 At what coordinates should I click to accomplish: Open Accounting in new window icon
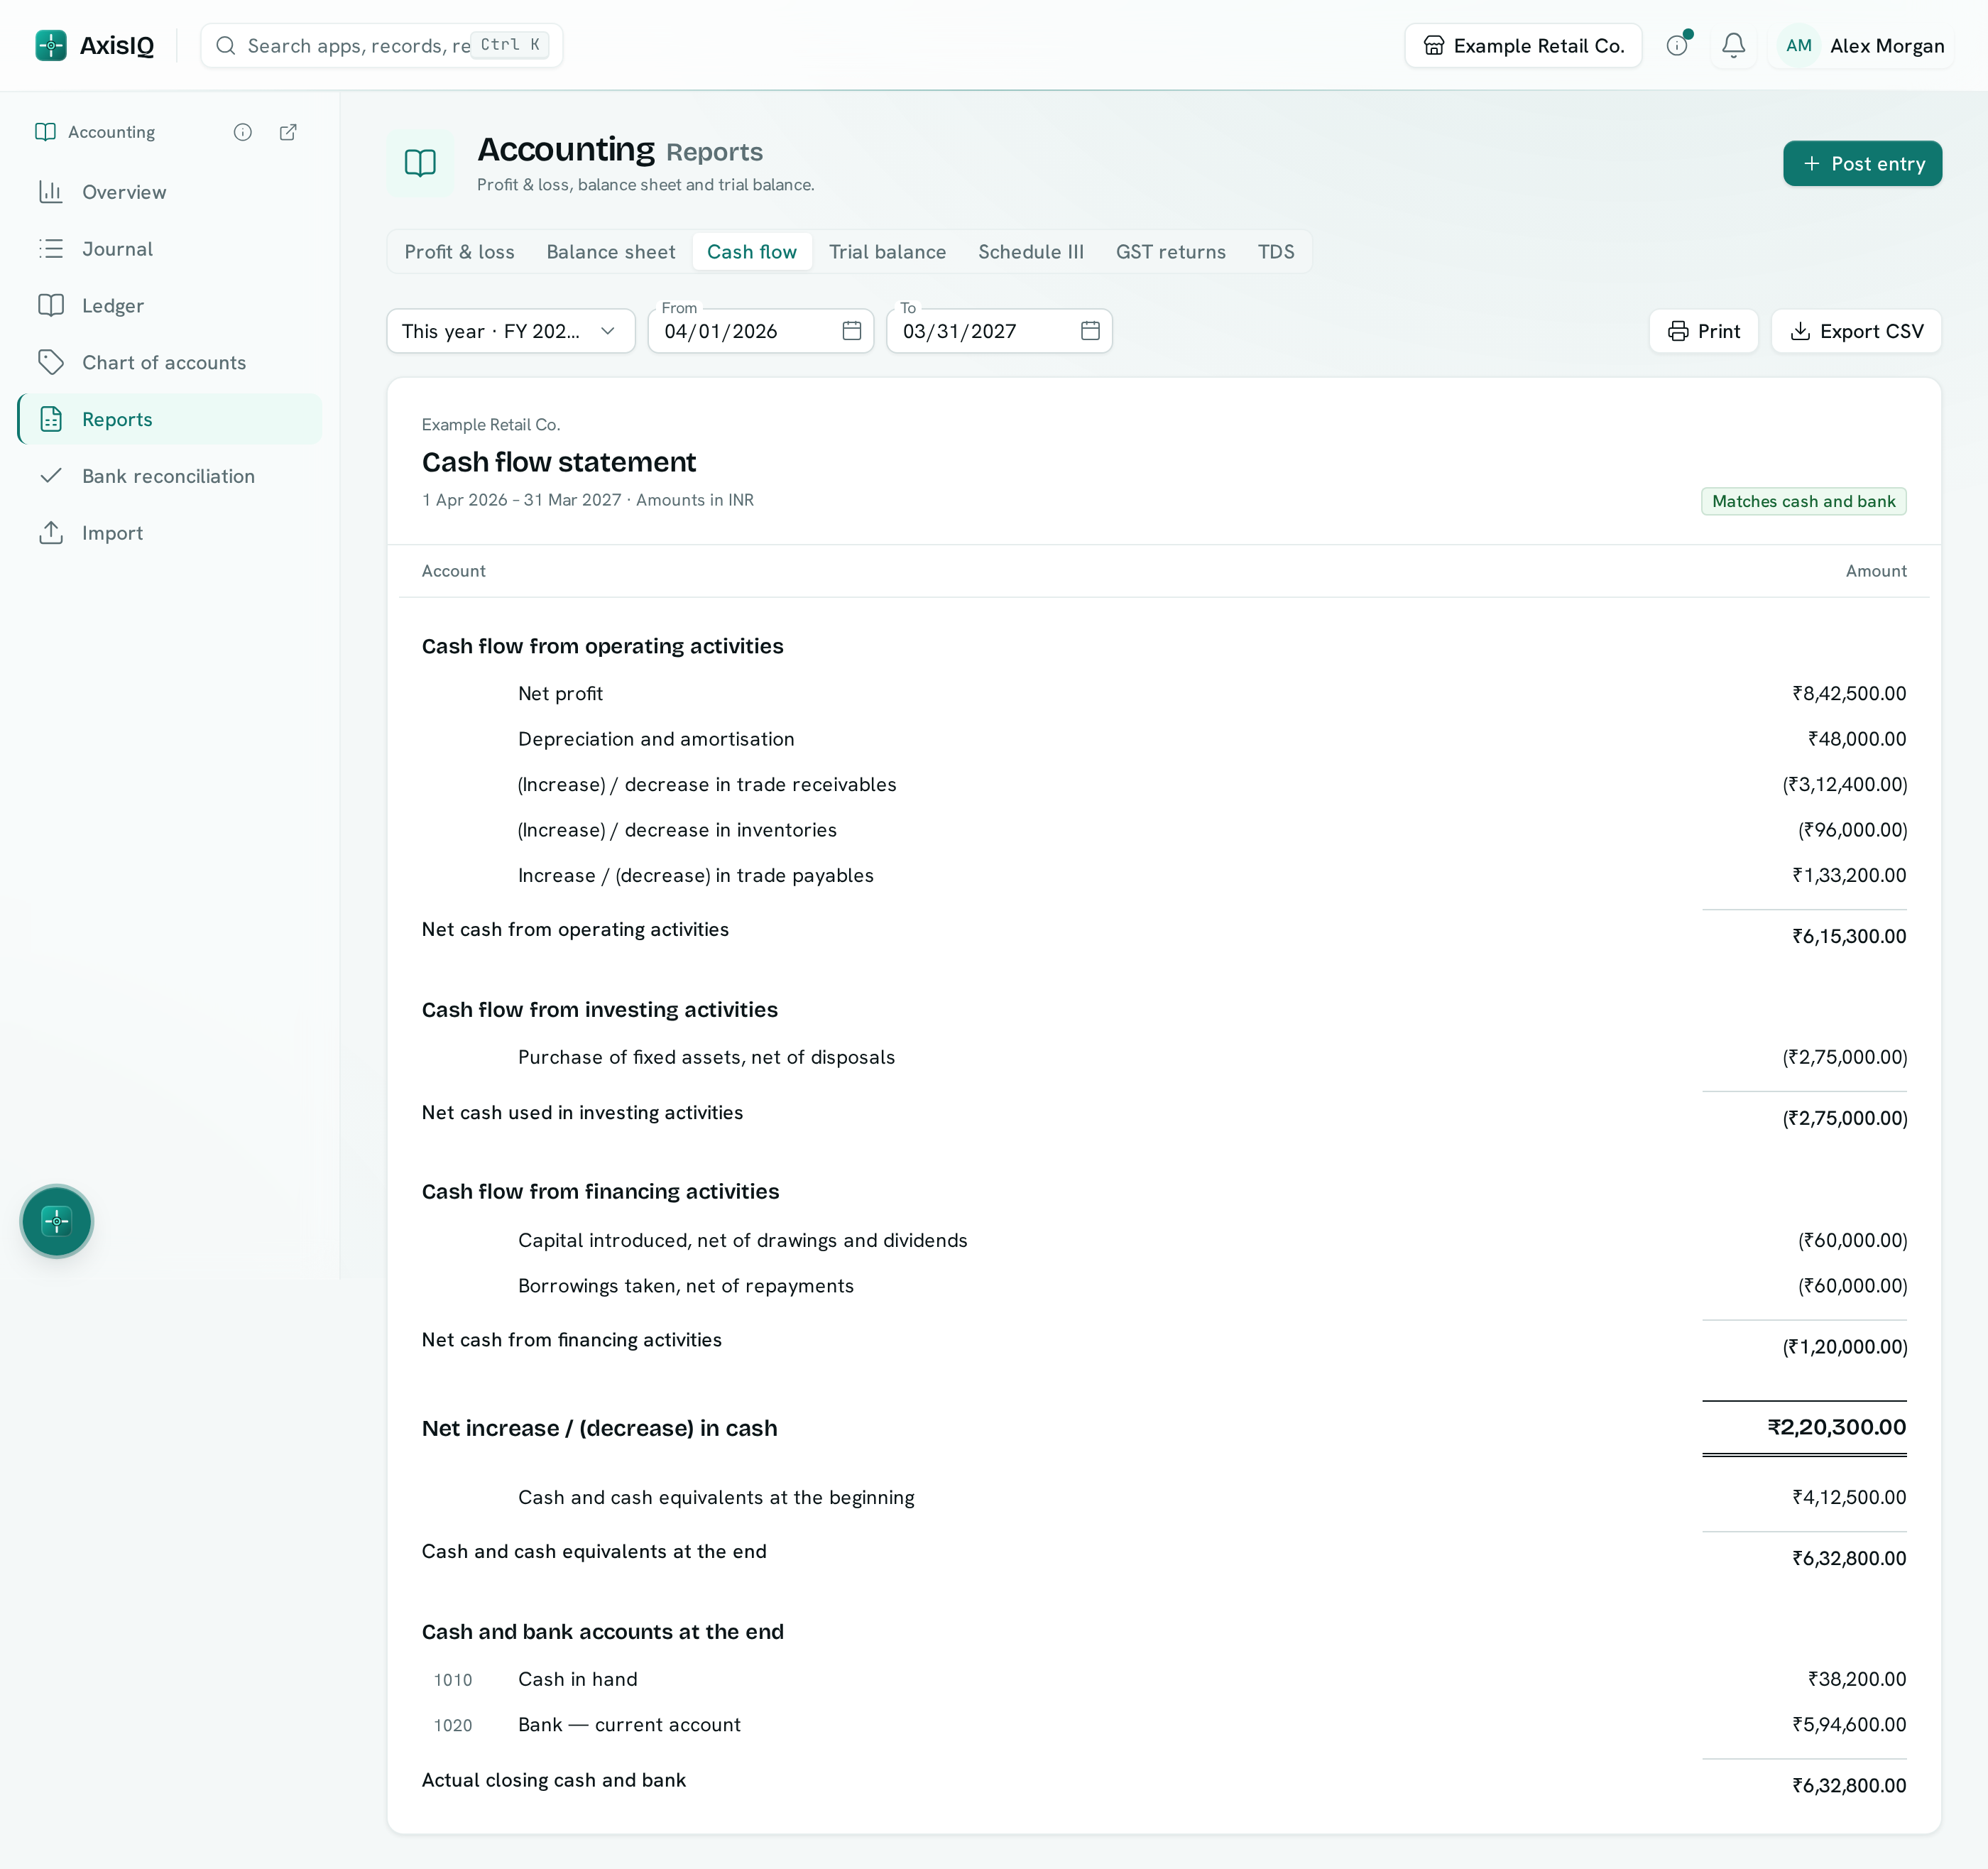288,132
